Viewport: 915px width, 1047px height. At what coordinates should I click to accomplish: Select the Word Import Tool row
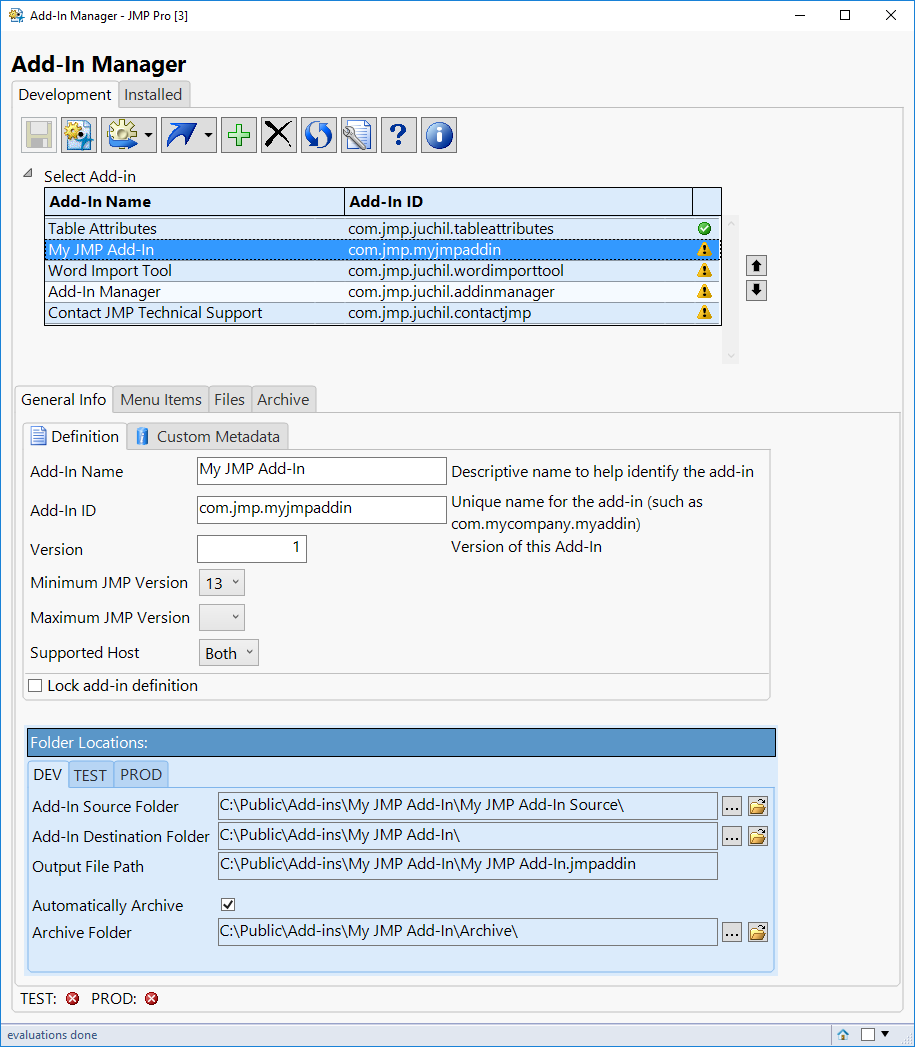[200, 270]
